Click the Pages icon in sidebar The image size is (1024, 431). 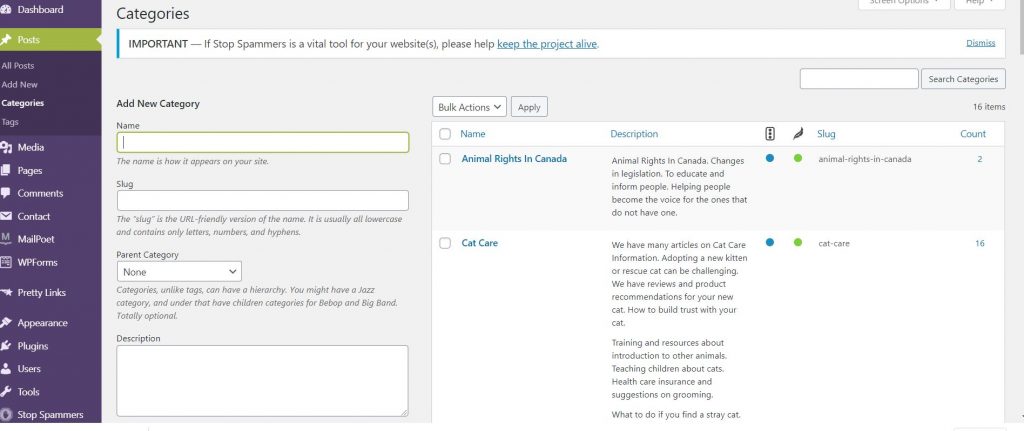pos(7,170)
